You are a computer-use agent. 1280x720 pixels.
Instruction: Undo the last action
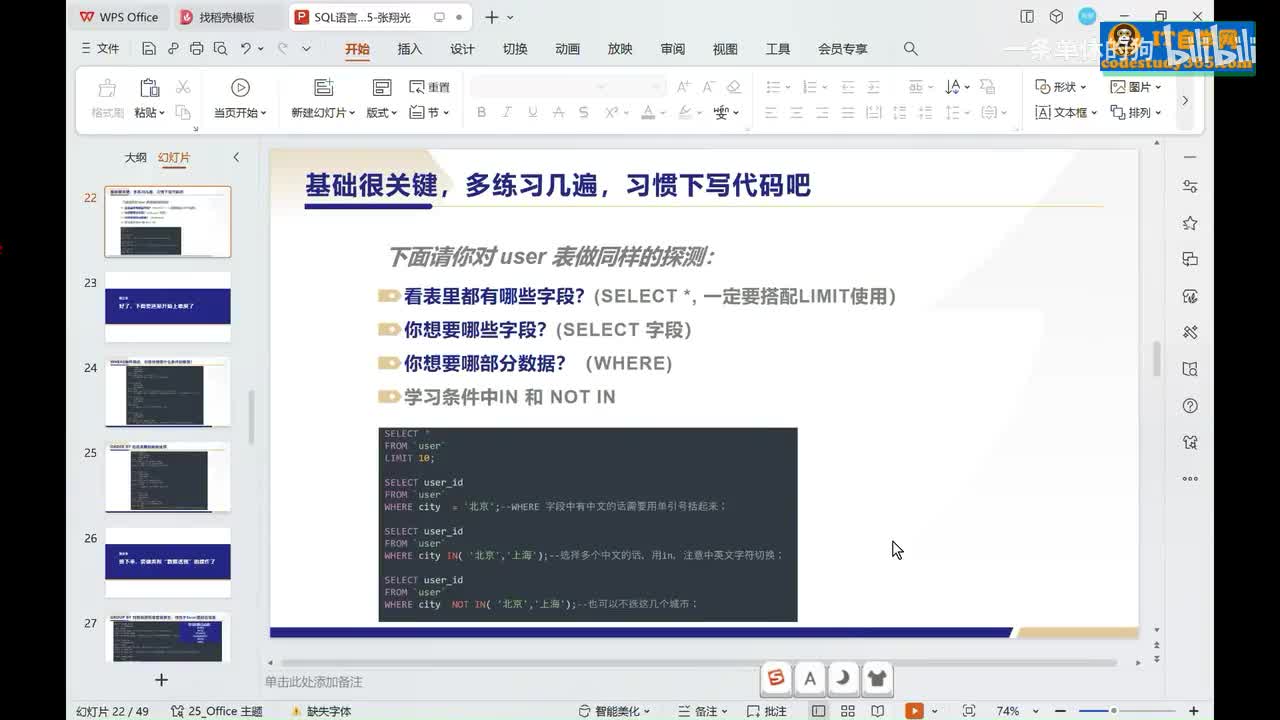(x=246, y=48)
